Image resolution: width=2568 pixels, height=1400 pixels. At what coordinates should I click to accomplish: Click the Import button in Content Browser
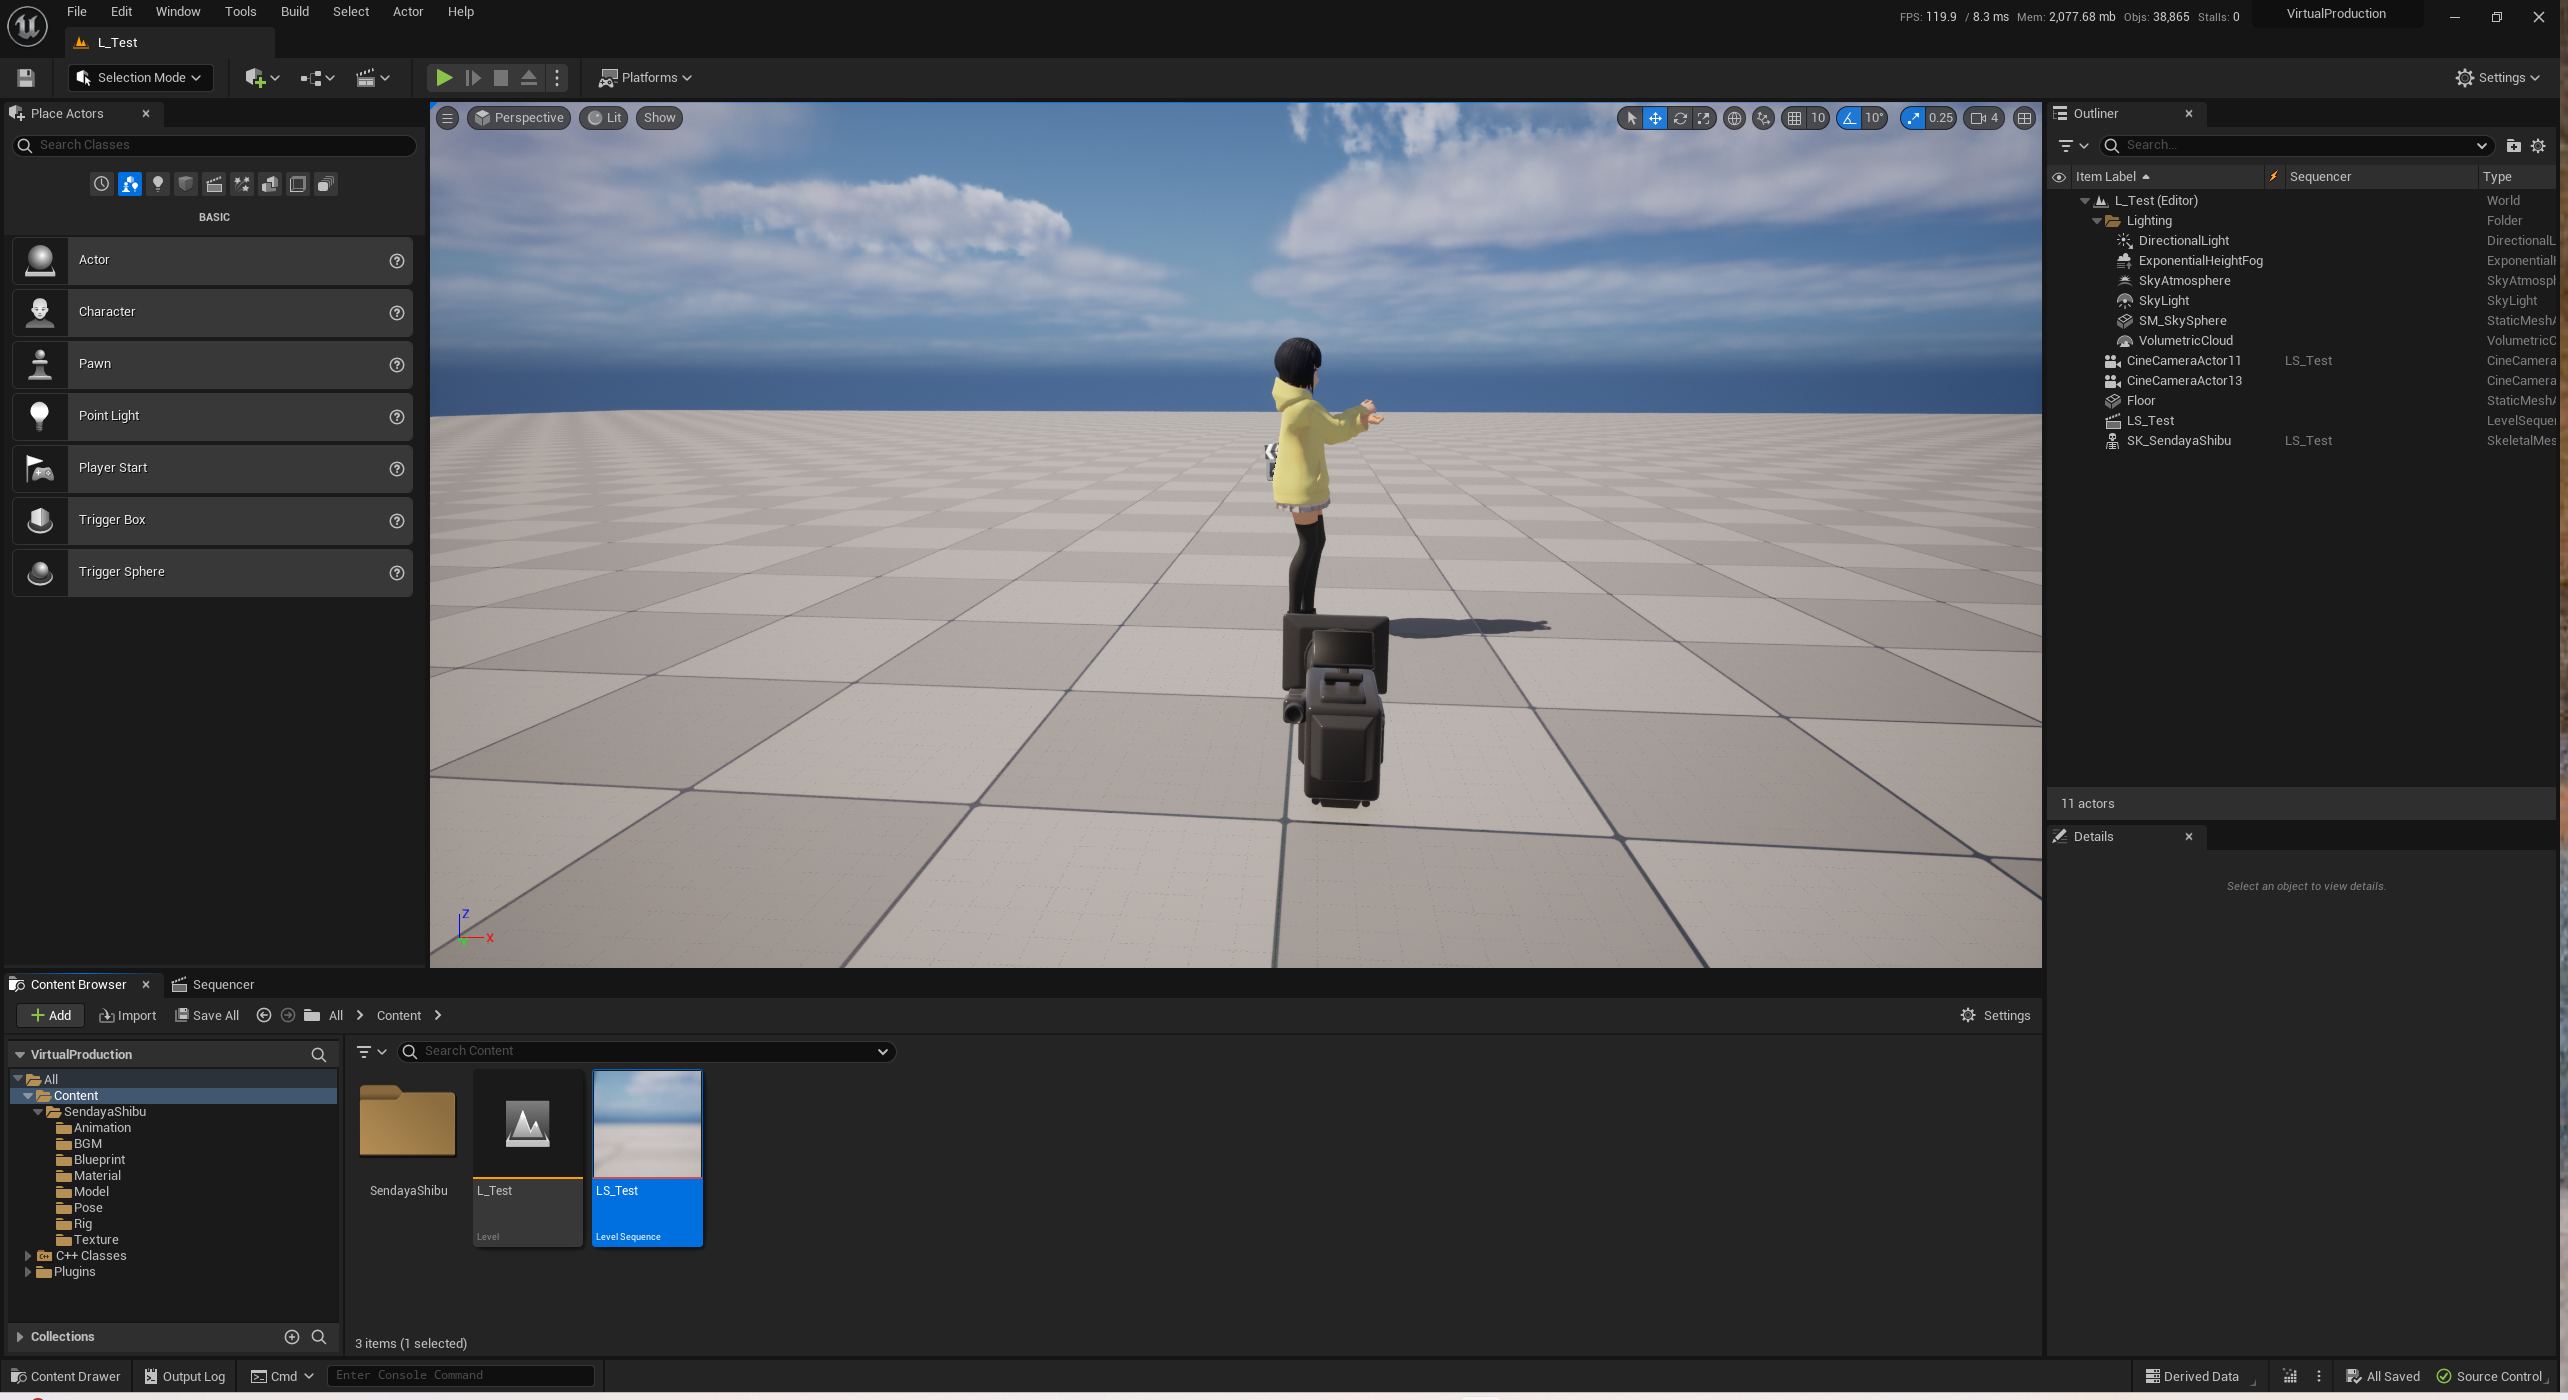point(127,1015)
